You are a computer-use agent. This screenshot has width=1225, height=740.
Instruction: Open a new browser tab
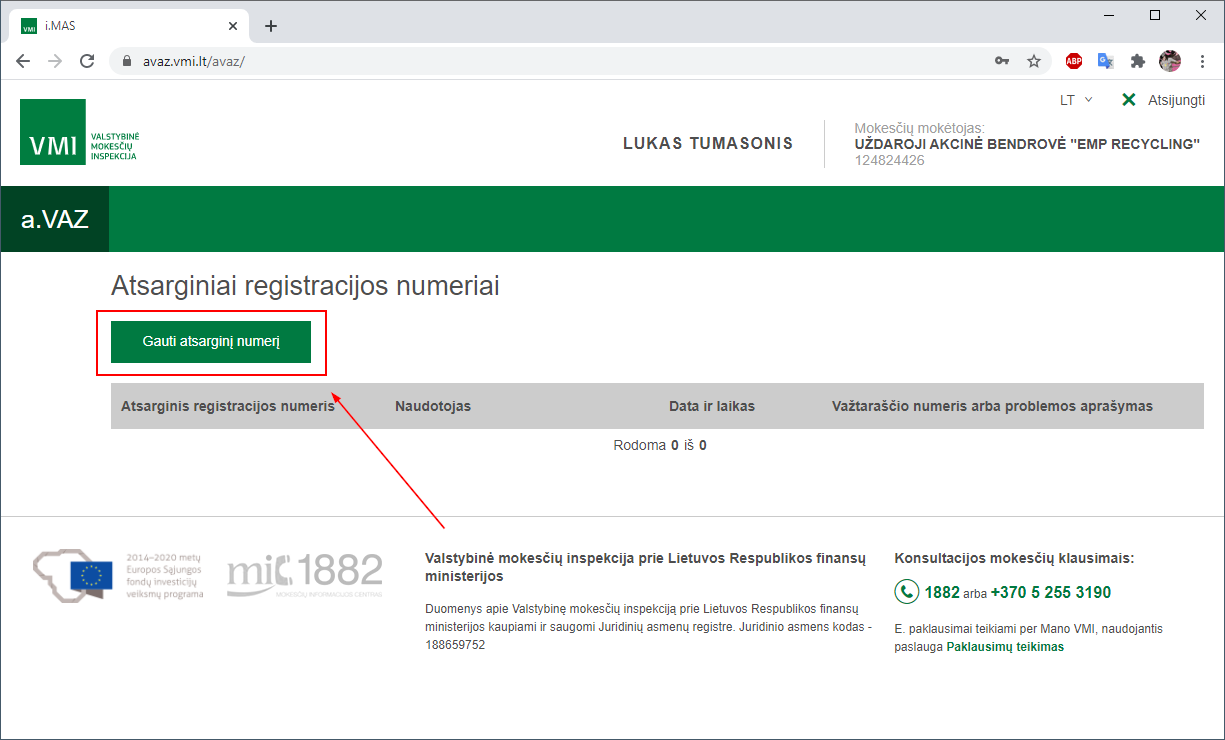click(x=270, y=26)
